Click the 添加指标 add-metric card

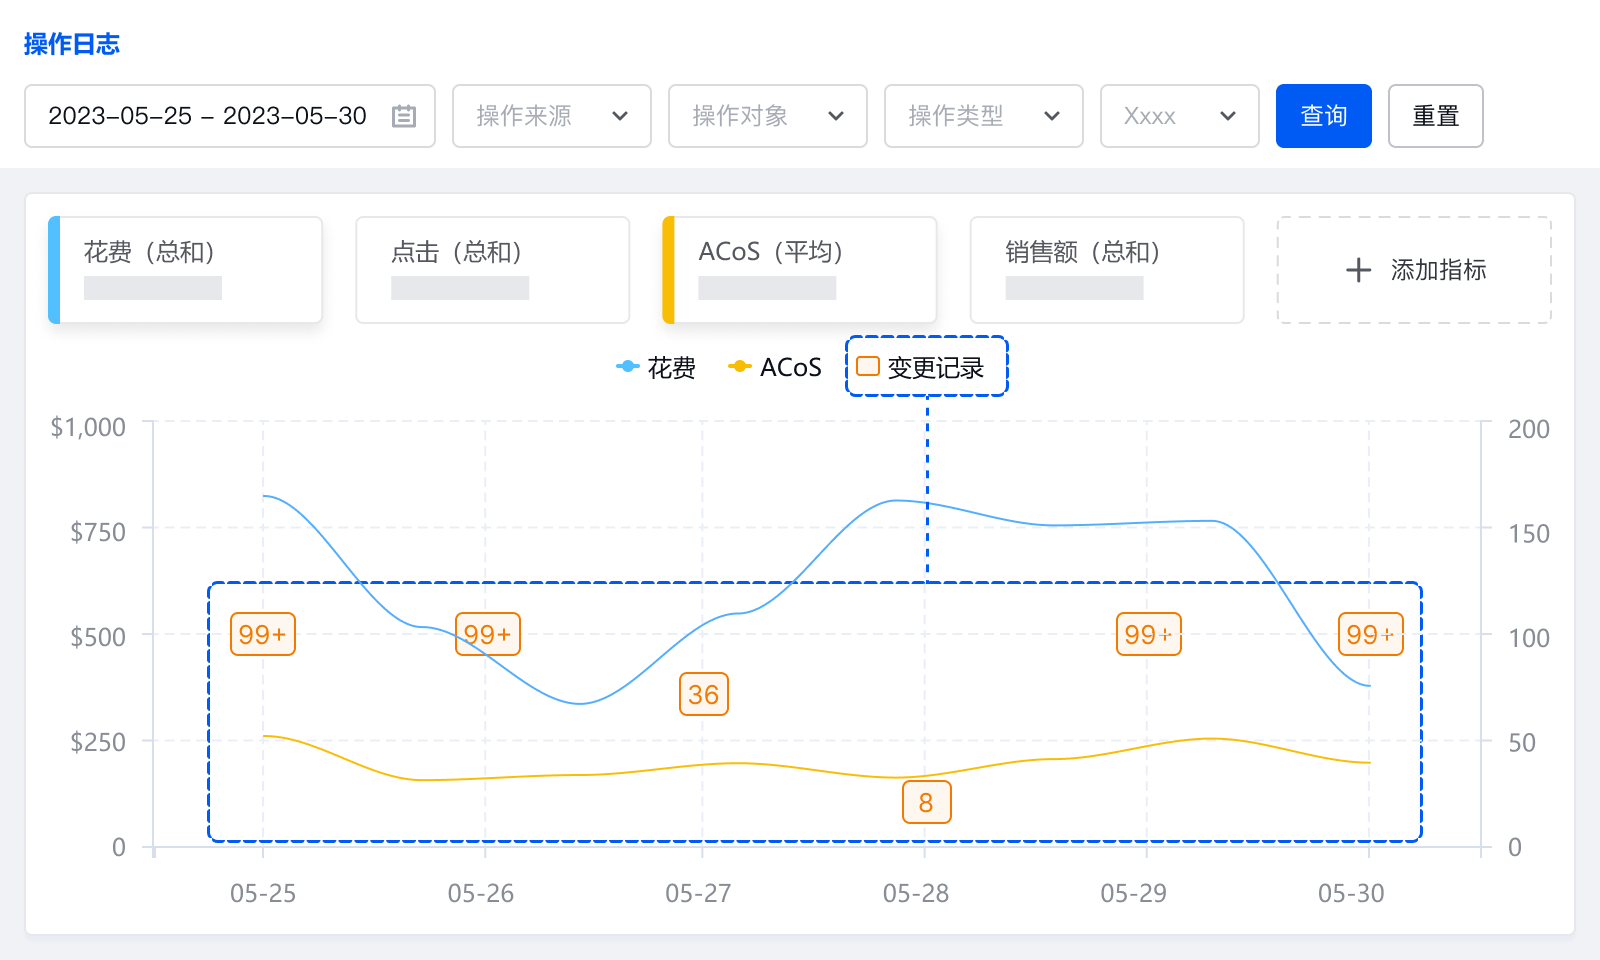click(1414, 270)
